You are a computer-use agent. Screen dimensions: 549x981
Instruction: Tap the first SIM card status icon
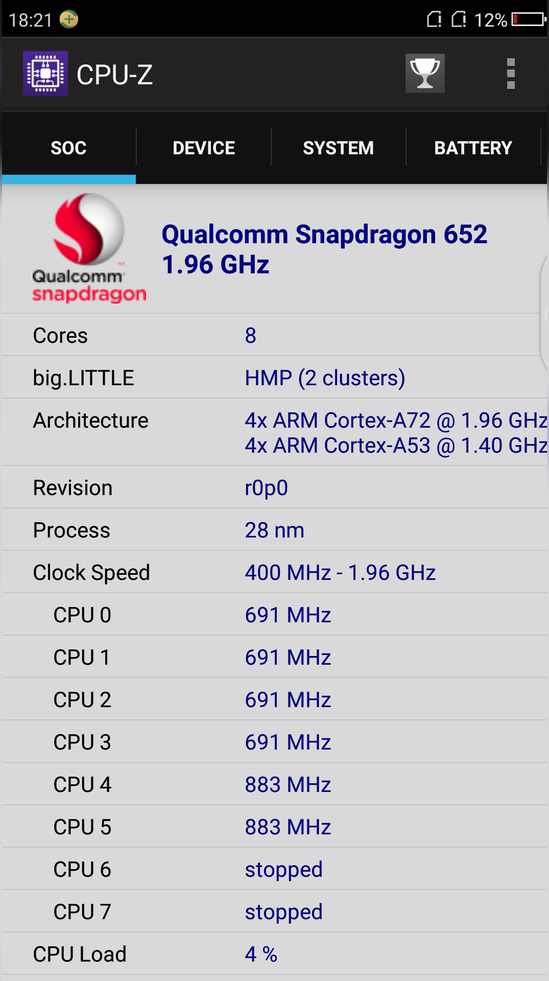click(x=434, y=19)
